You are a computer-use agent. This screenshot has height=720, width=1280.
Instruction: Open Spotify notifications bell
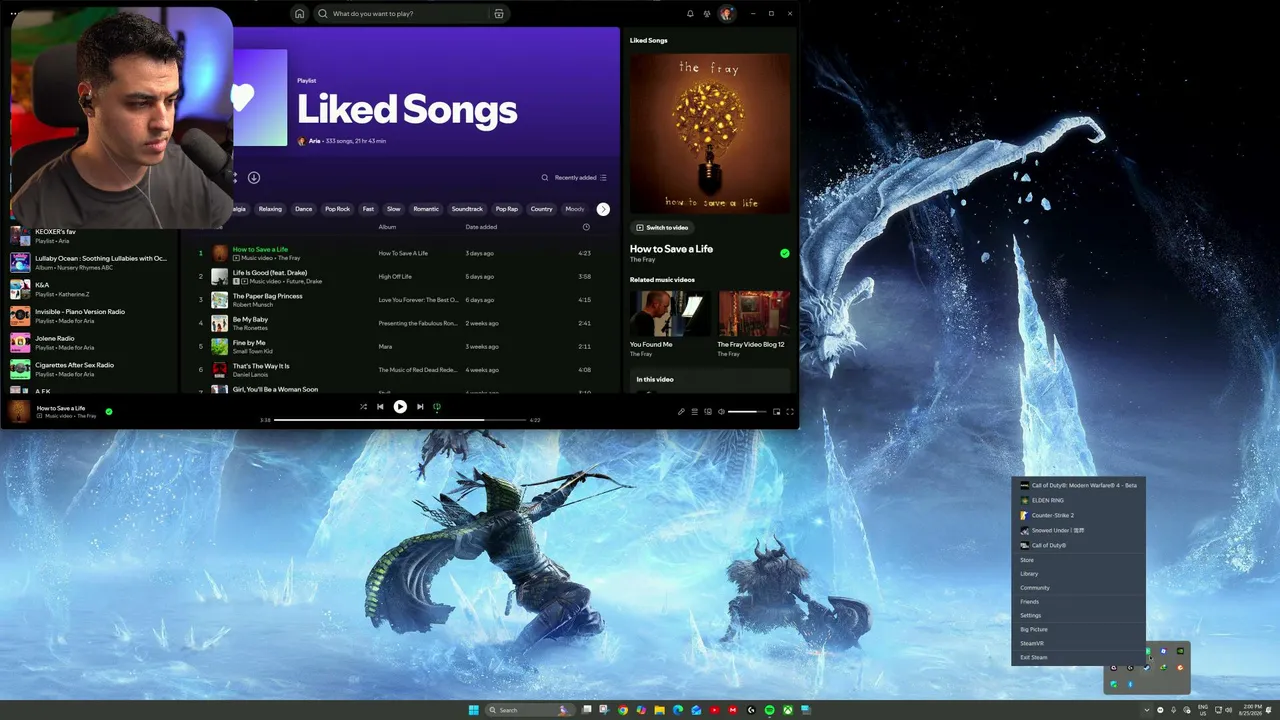tap(690, 14)
